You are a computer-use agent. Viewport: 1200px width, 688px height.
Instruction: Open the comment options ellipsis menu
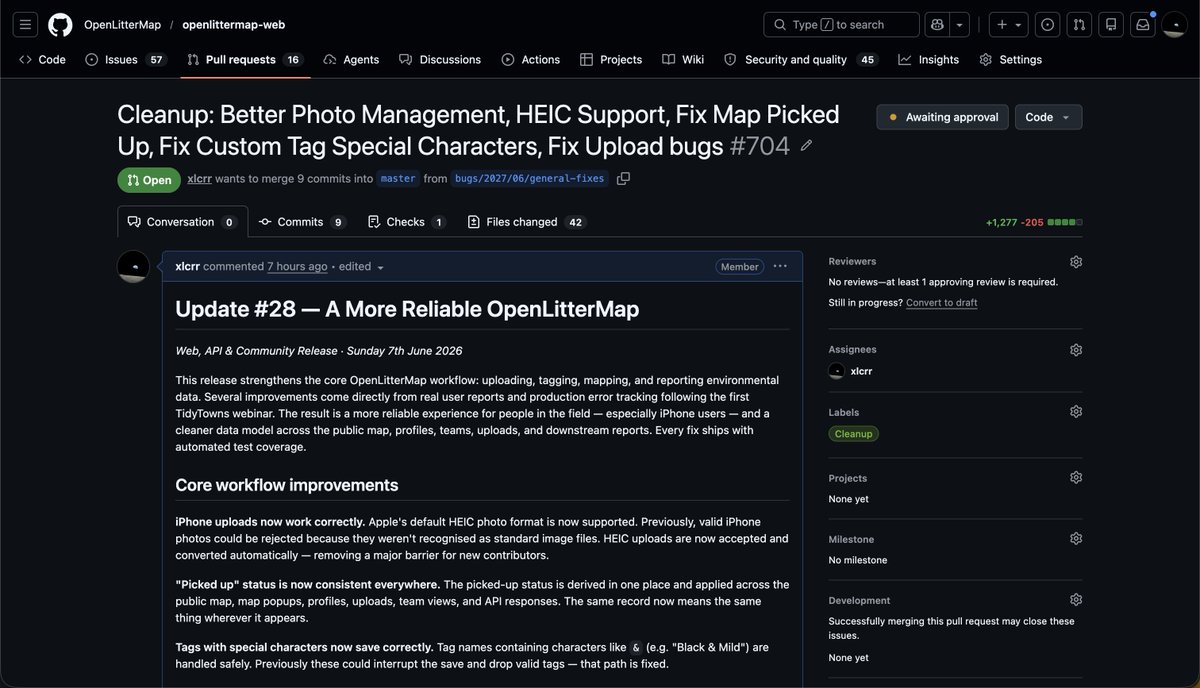coord(780,266)
